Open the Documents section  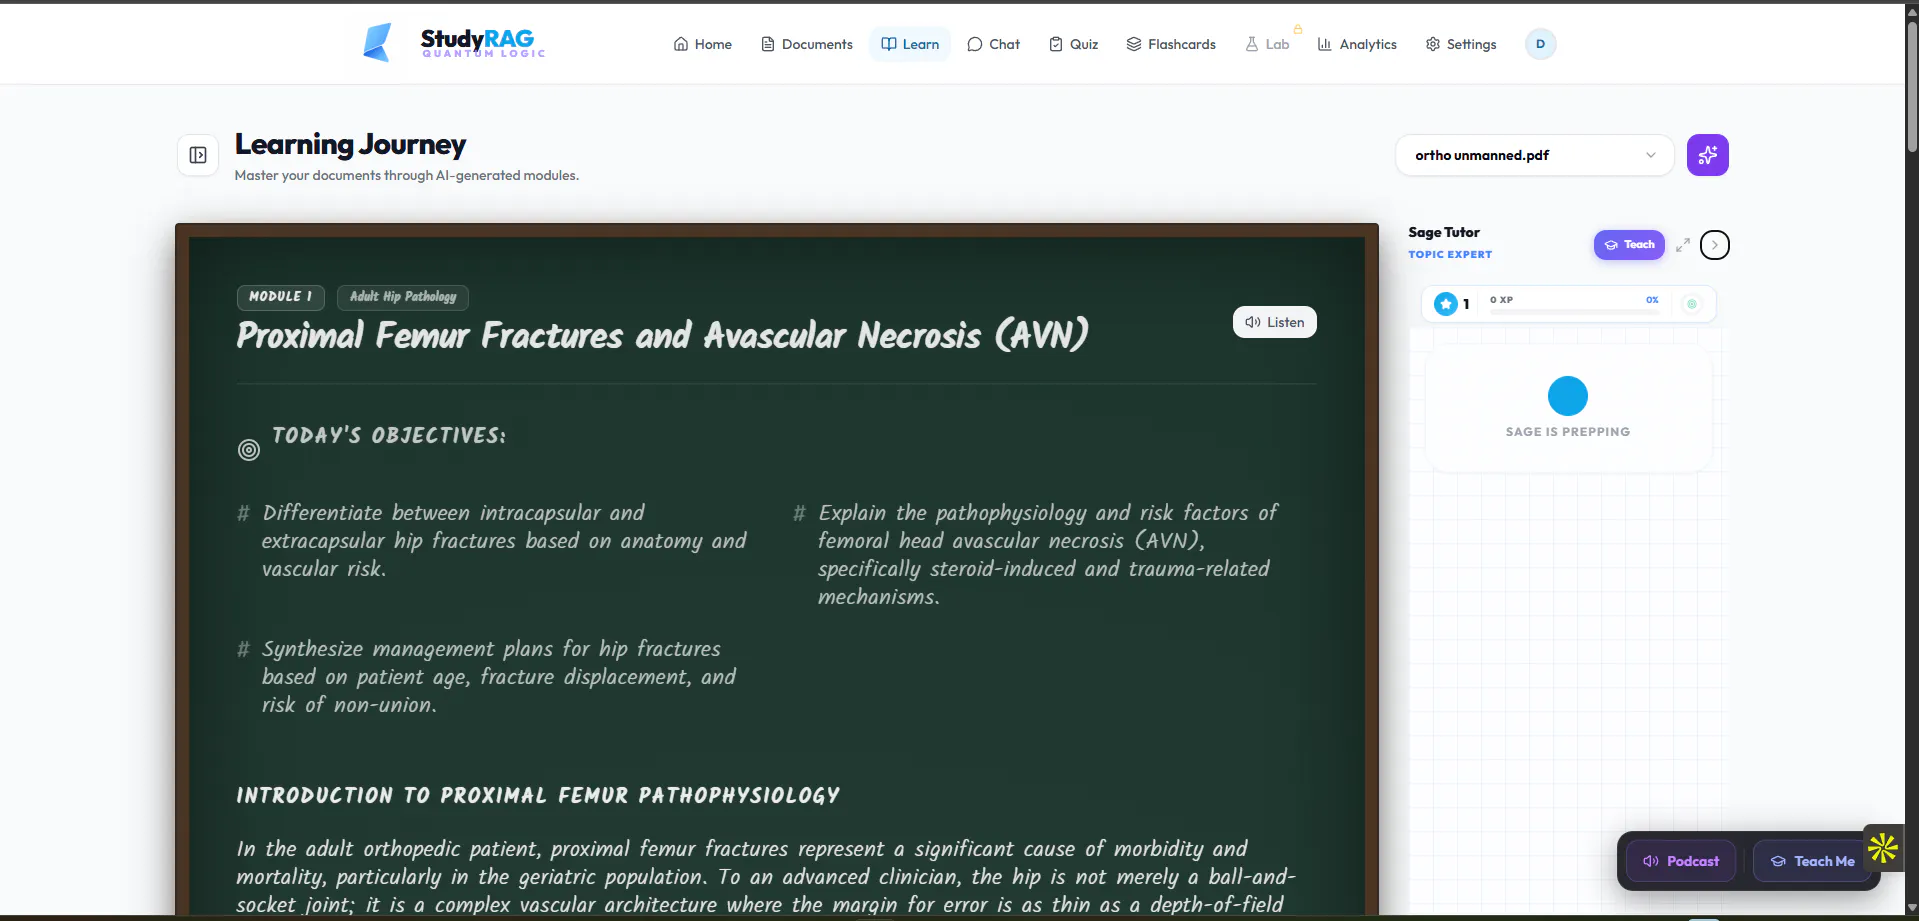(807, 44)
